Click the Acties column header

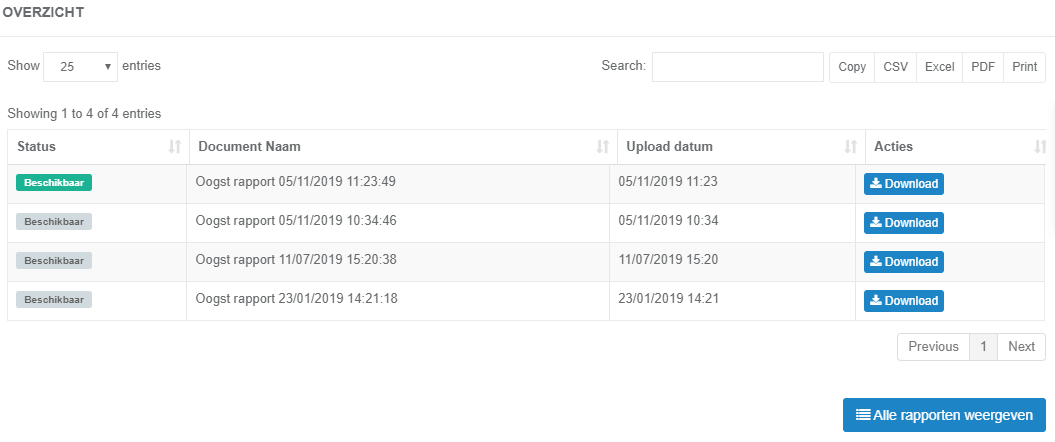pos(955,147)
